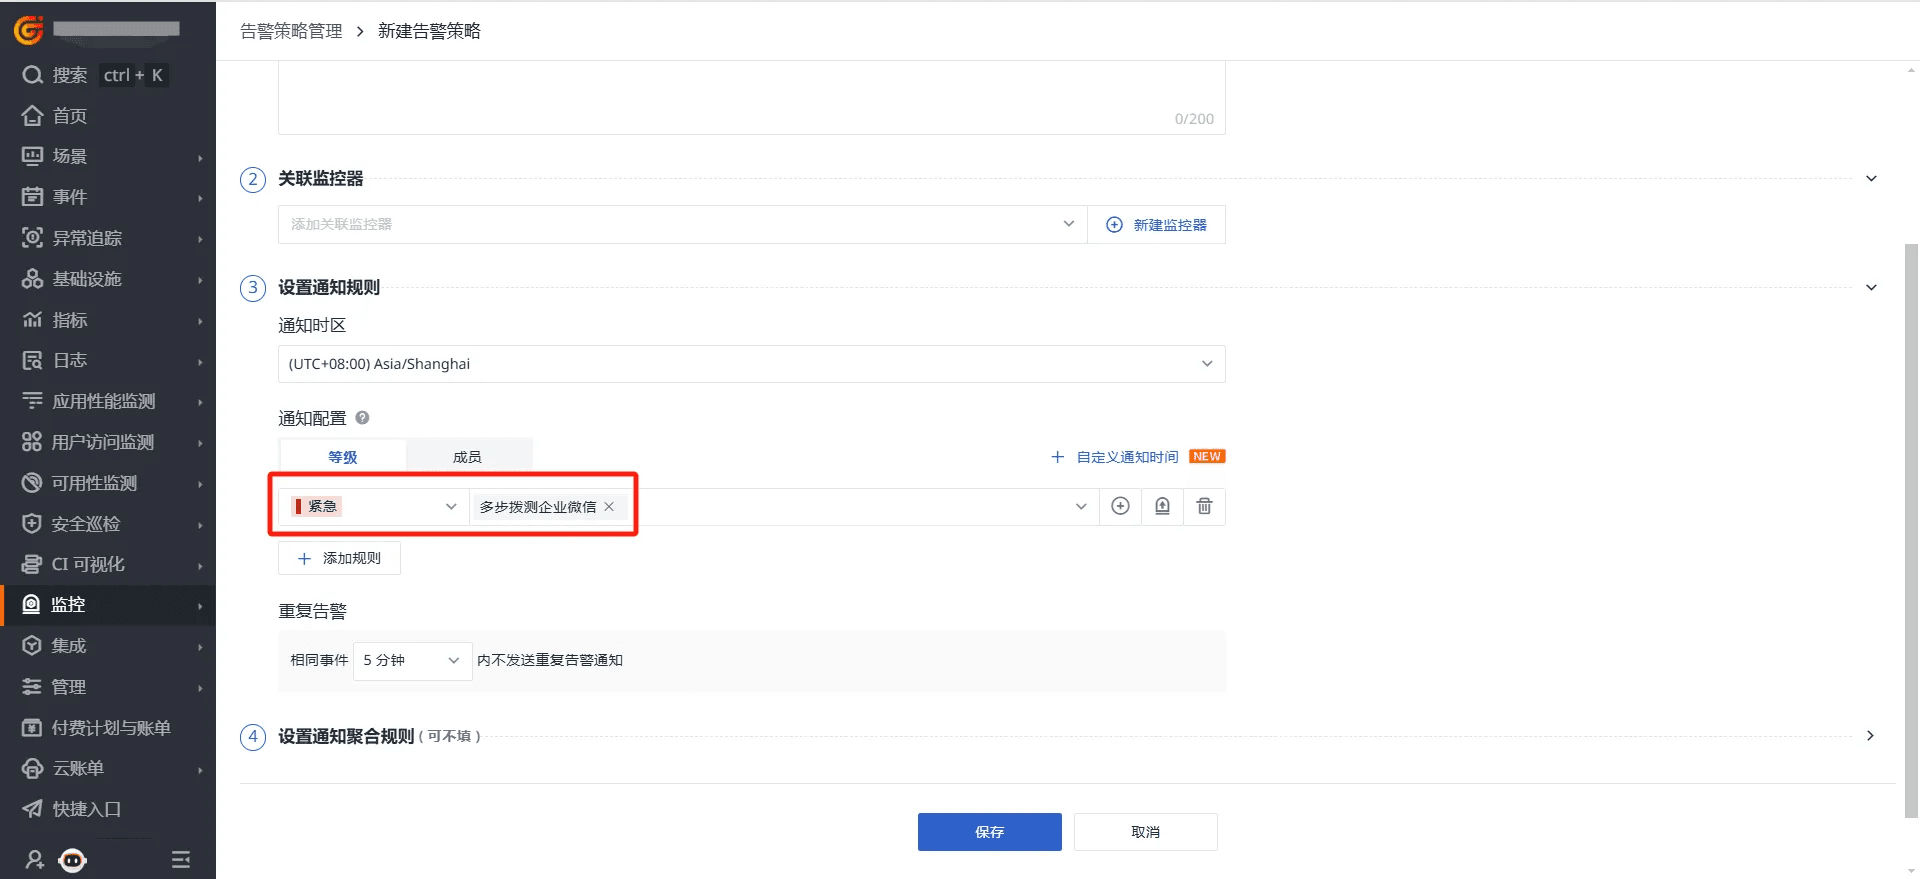Viewport: 1920px width, 879px height.
Task: Open the help tooltip next to 通知配置
Action: pyautogui.click(x=362, y=418)
